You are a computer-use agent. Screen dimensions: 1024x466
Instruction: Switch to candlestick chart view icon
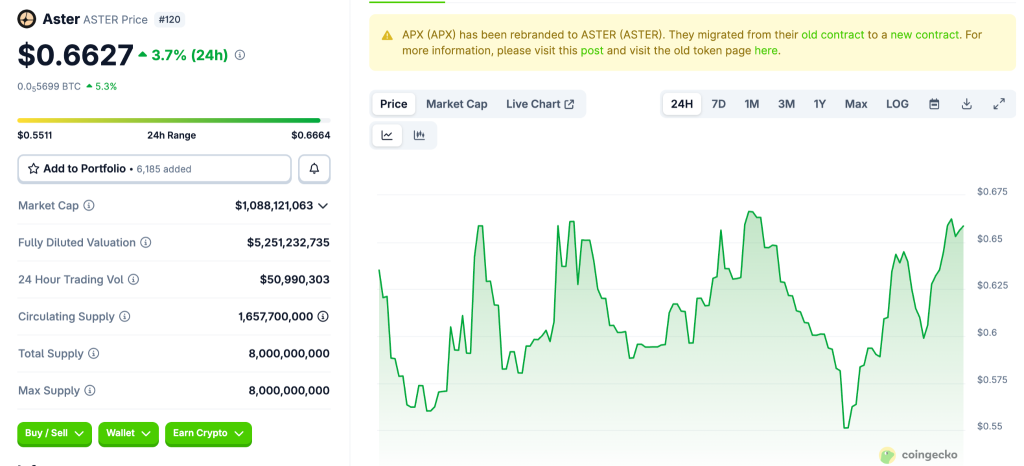click(x=419, y=135)
